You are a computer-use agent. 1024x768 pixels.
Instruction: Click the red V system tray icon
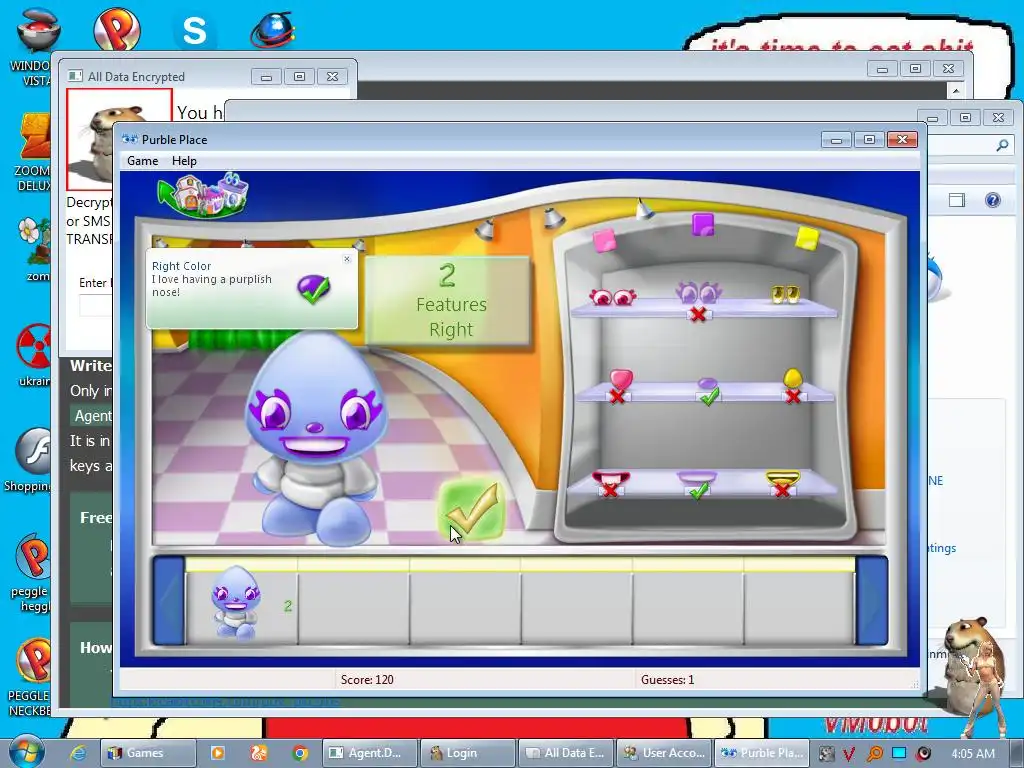pyautogui.click(x=849, y=754)
